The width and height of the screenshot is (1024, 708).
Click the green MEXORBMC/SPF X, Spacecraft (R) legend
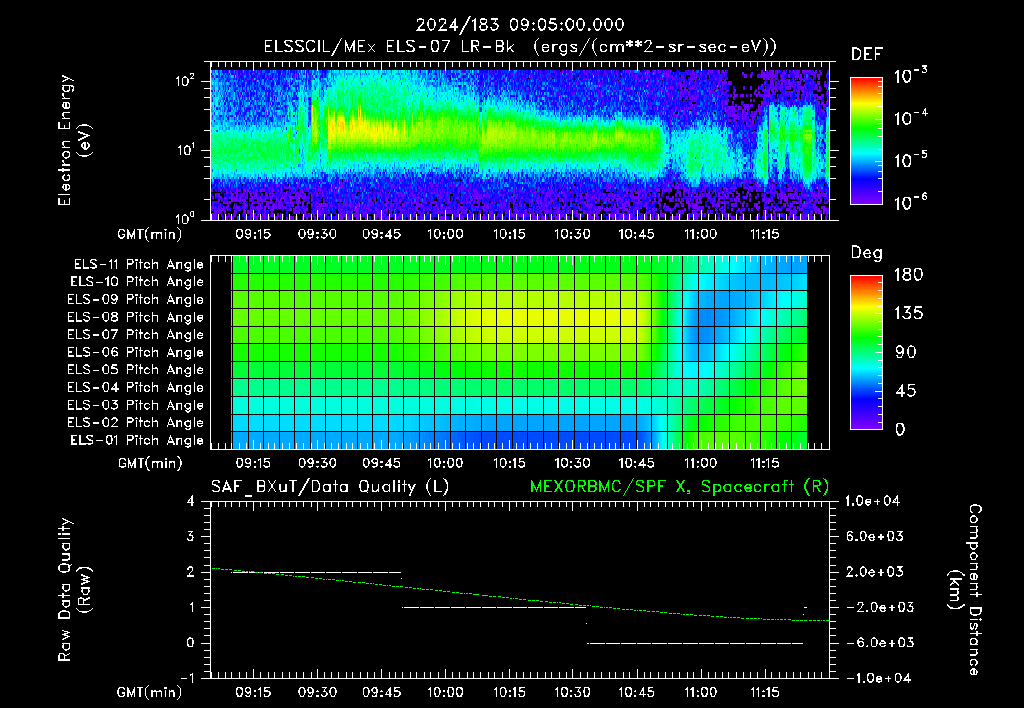(x=679, y=487)
